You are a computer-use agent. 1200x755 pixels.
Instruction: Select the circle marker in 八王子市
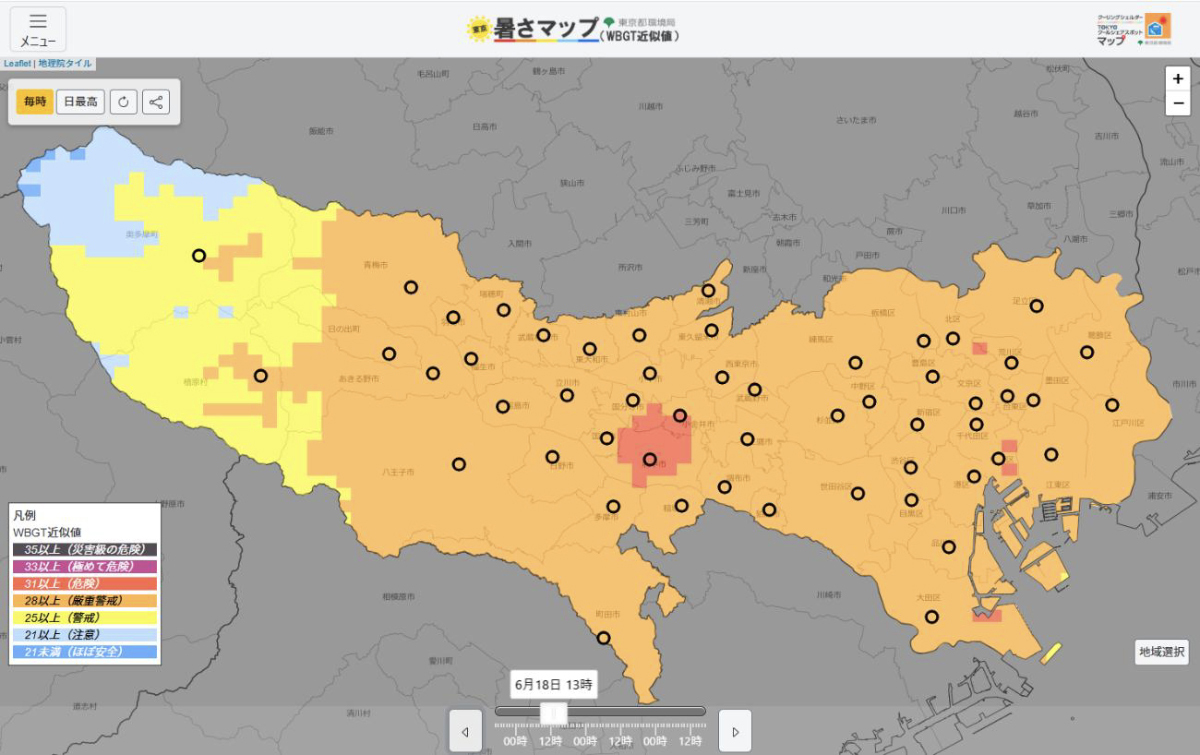click(x=459, y=464)
